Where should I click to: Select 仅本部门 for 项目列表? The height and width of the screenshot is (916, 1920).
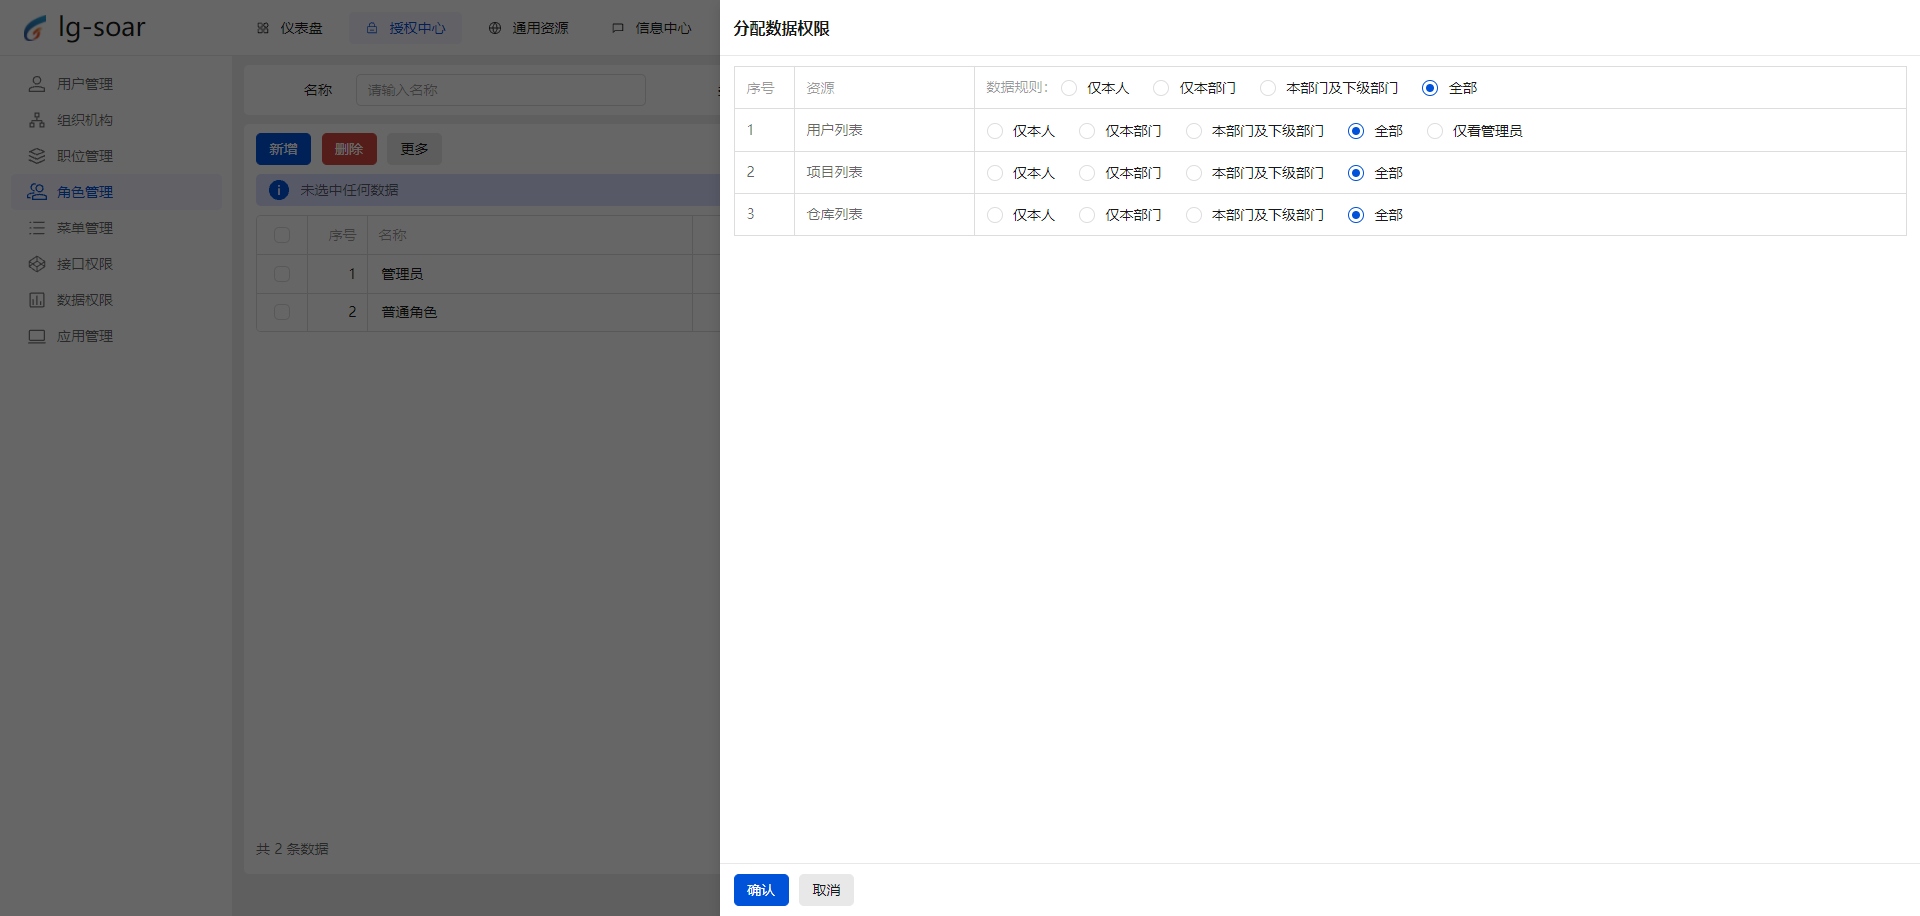[1087, 173]
